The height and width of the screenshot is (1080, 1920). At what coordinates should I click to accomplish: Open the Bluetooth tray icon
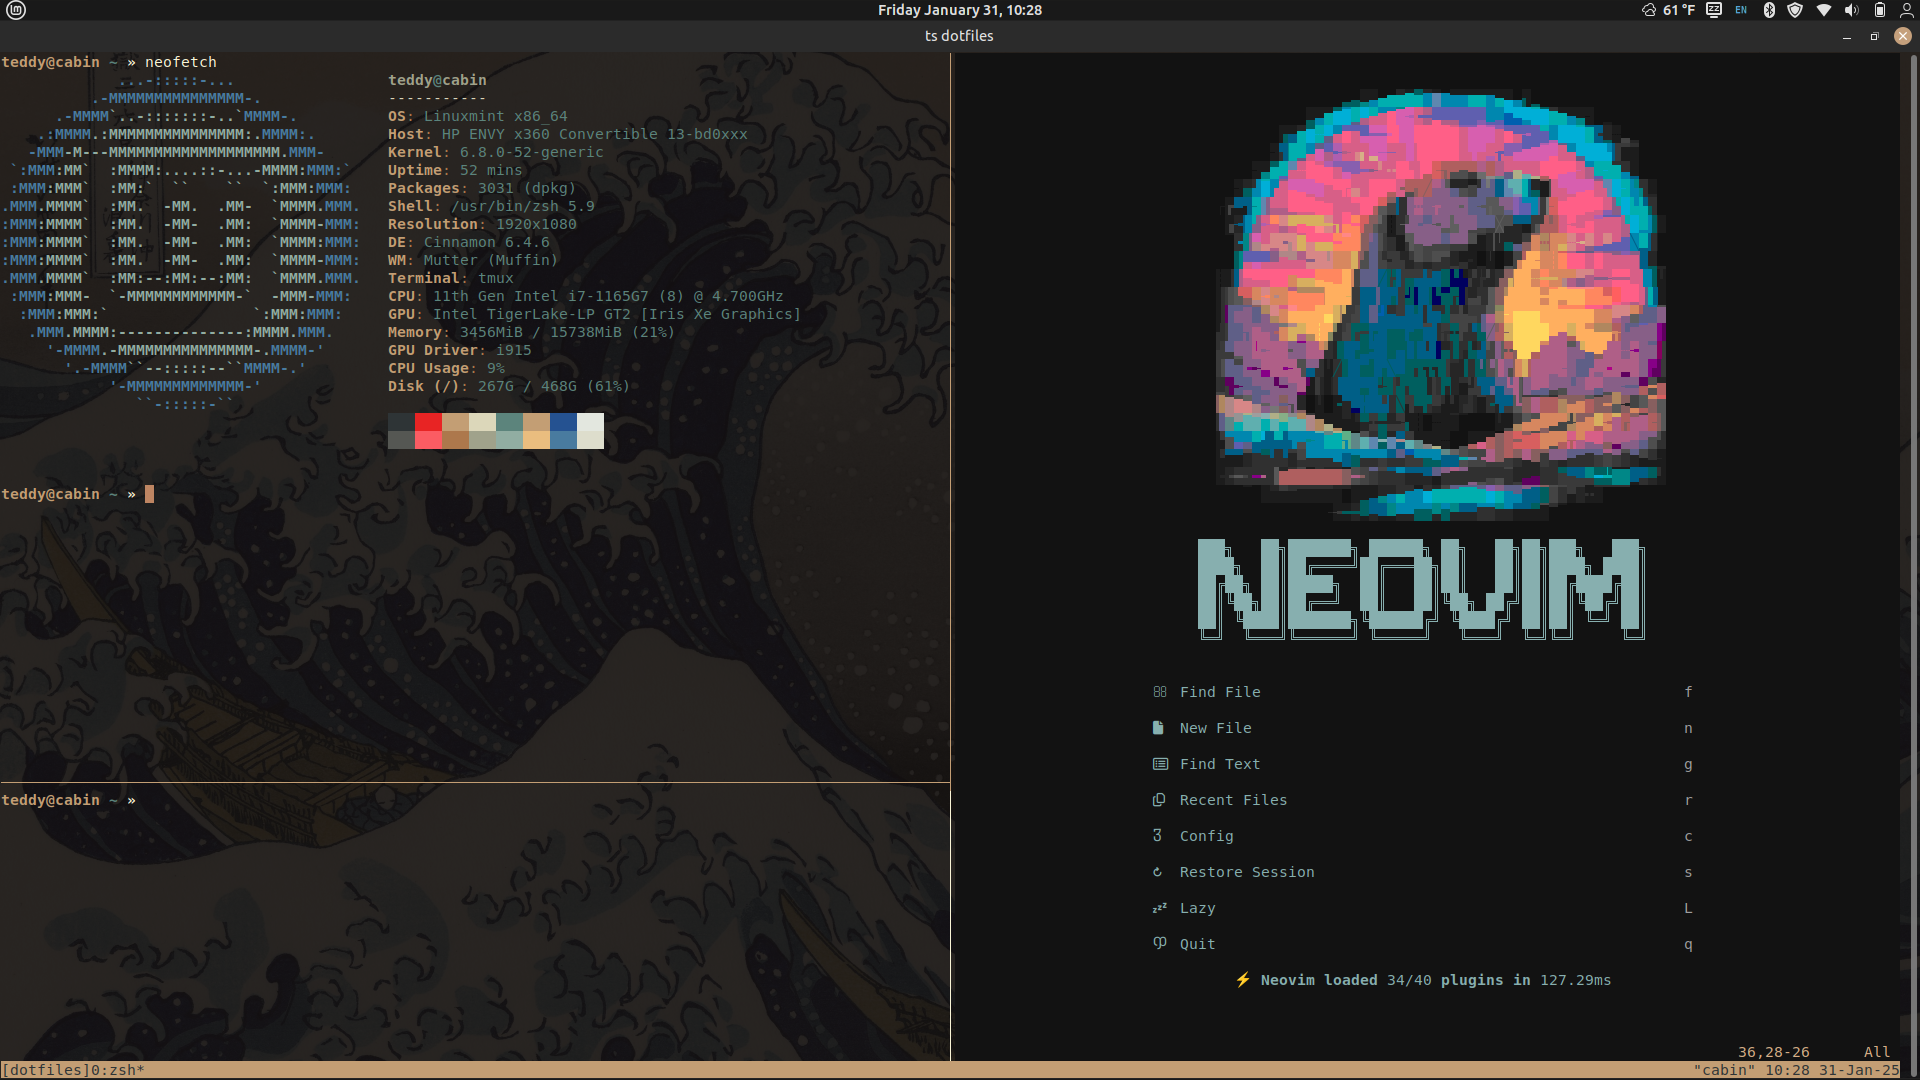pyautogui.click(x=1769, y=10)
